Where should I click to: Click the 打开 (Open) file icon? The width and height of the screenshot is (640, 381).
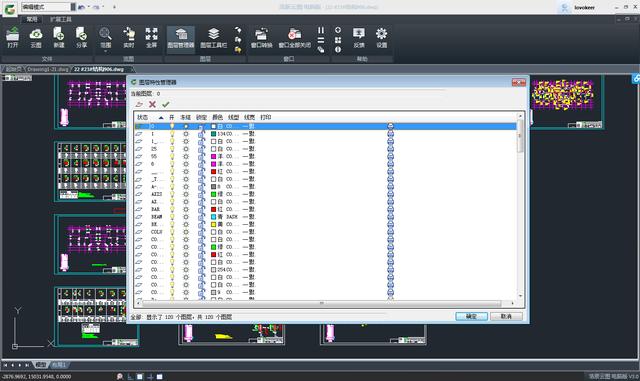pos(13,37)
